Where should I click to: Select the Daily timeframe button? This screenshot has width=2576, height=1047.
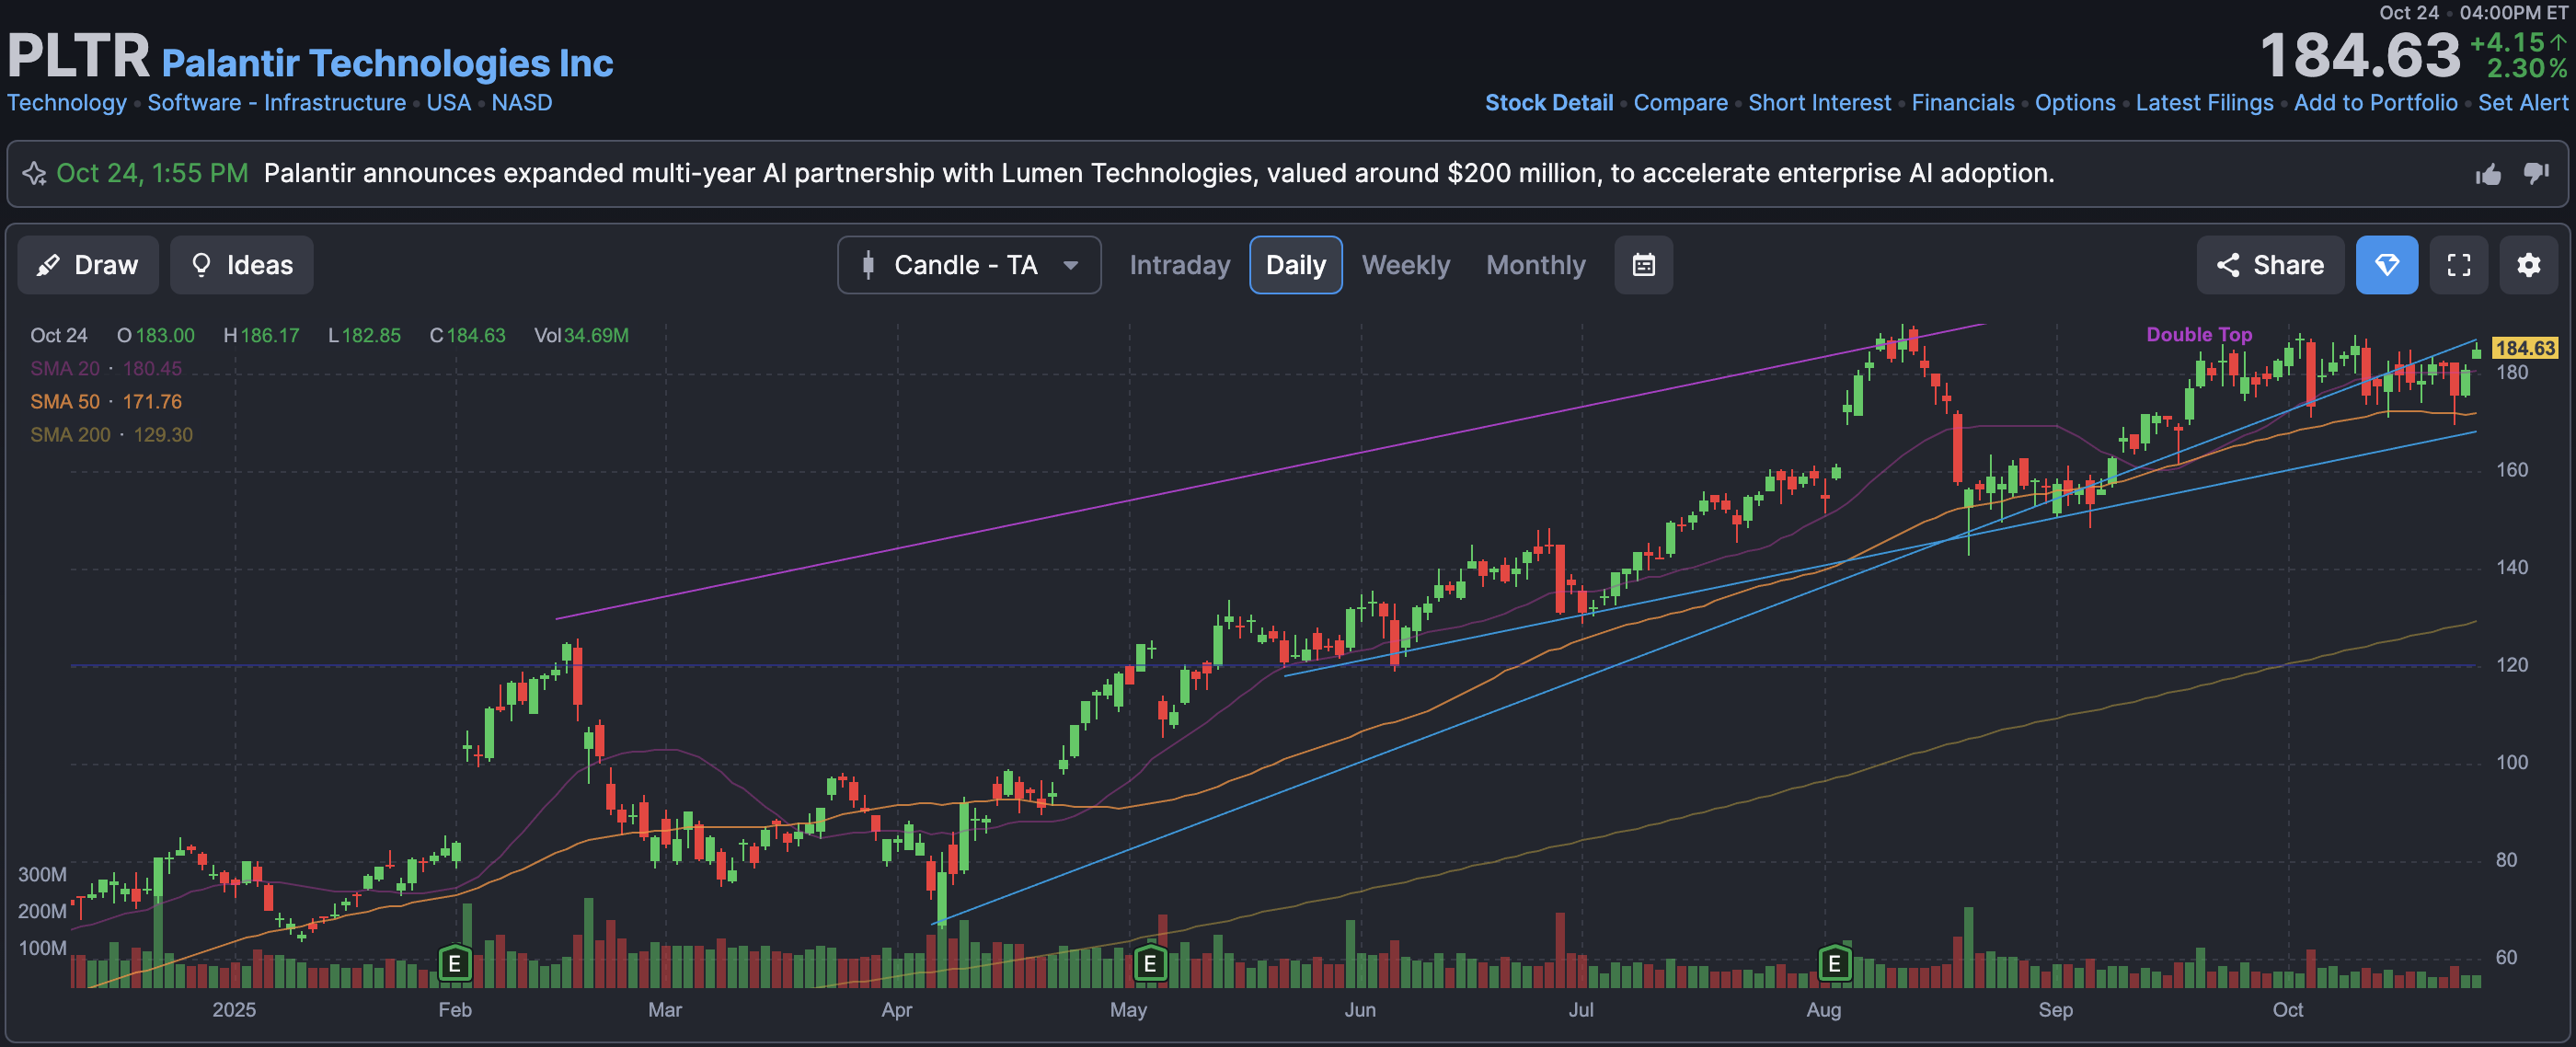tap(1295, 265)
